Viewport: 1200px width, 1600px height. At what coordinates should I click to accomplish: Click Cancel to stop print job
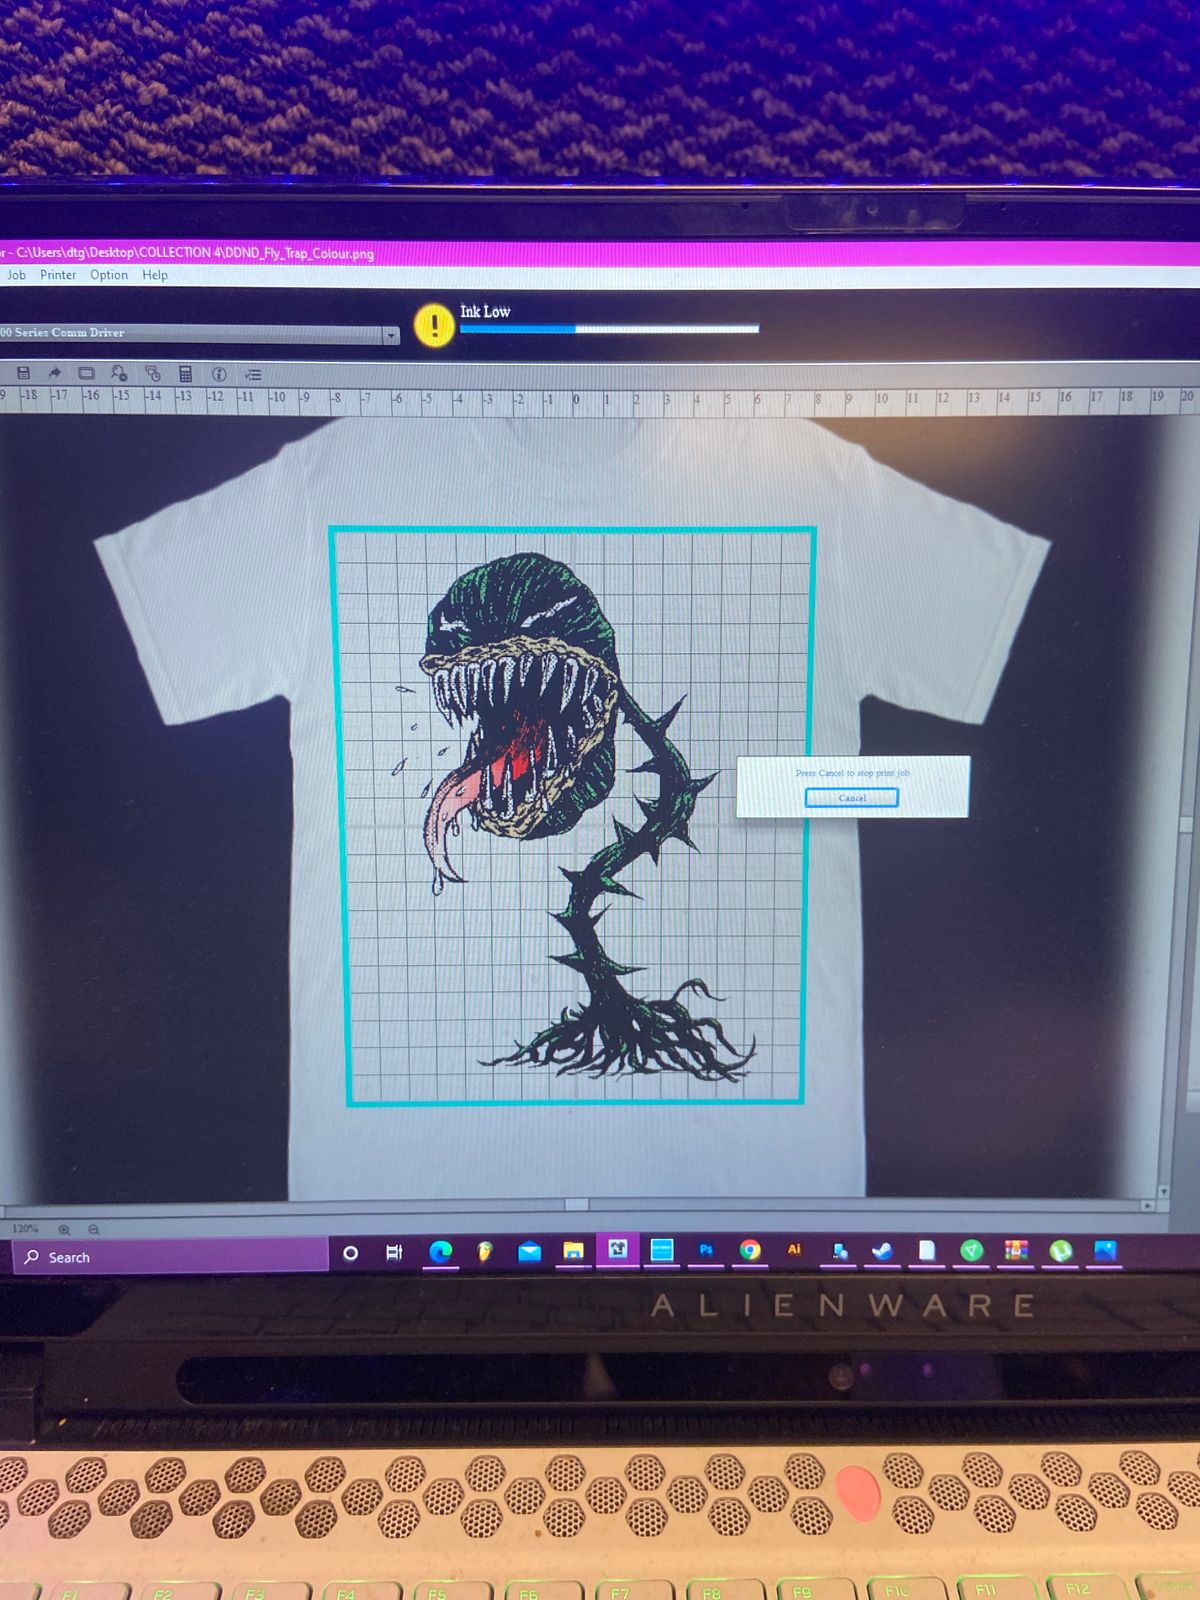point(852,797)
